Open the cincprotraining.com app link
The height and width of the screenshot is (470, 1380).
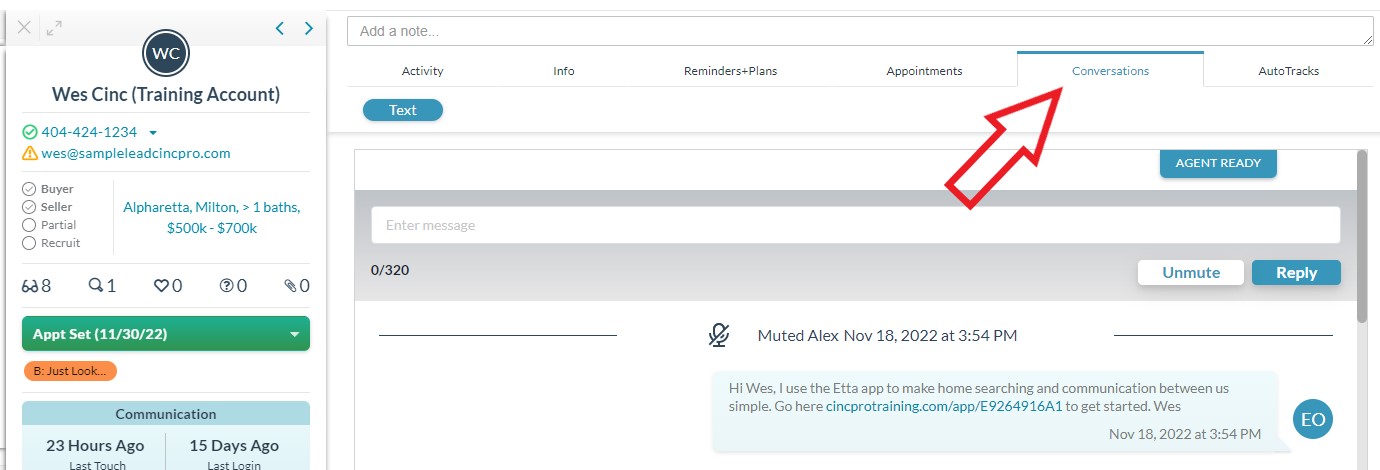point(943,406)
